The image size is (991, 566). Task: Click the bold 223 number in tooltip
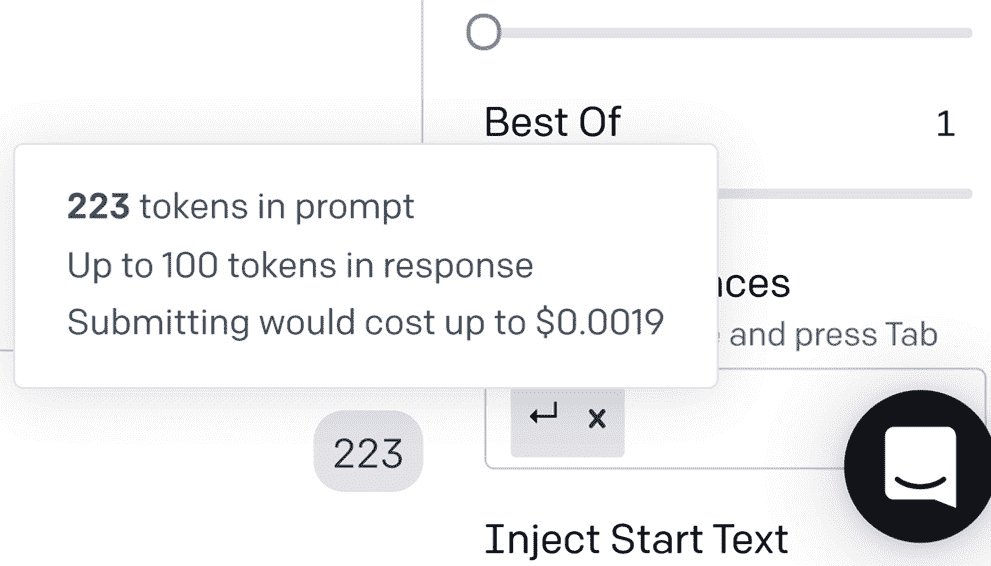tap(98, 207)
